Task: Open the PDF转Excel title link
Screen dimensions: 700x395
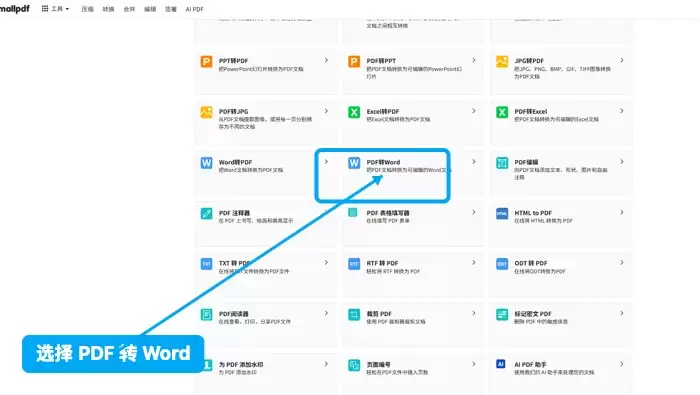Action: click(x=530, y=112)
